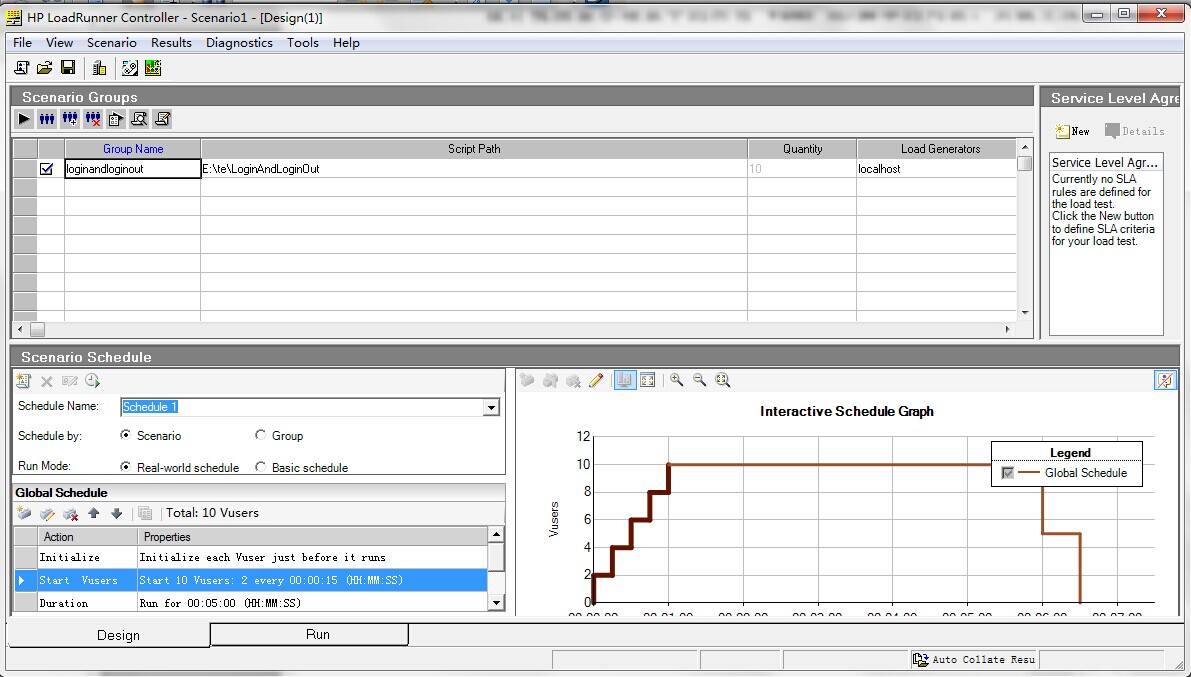Choose the Basic schedule run mode
The width and height of the screenshot is (1191, 677).
tap(261, 466)
